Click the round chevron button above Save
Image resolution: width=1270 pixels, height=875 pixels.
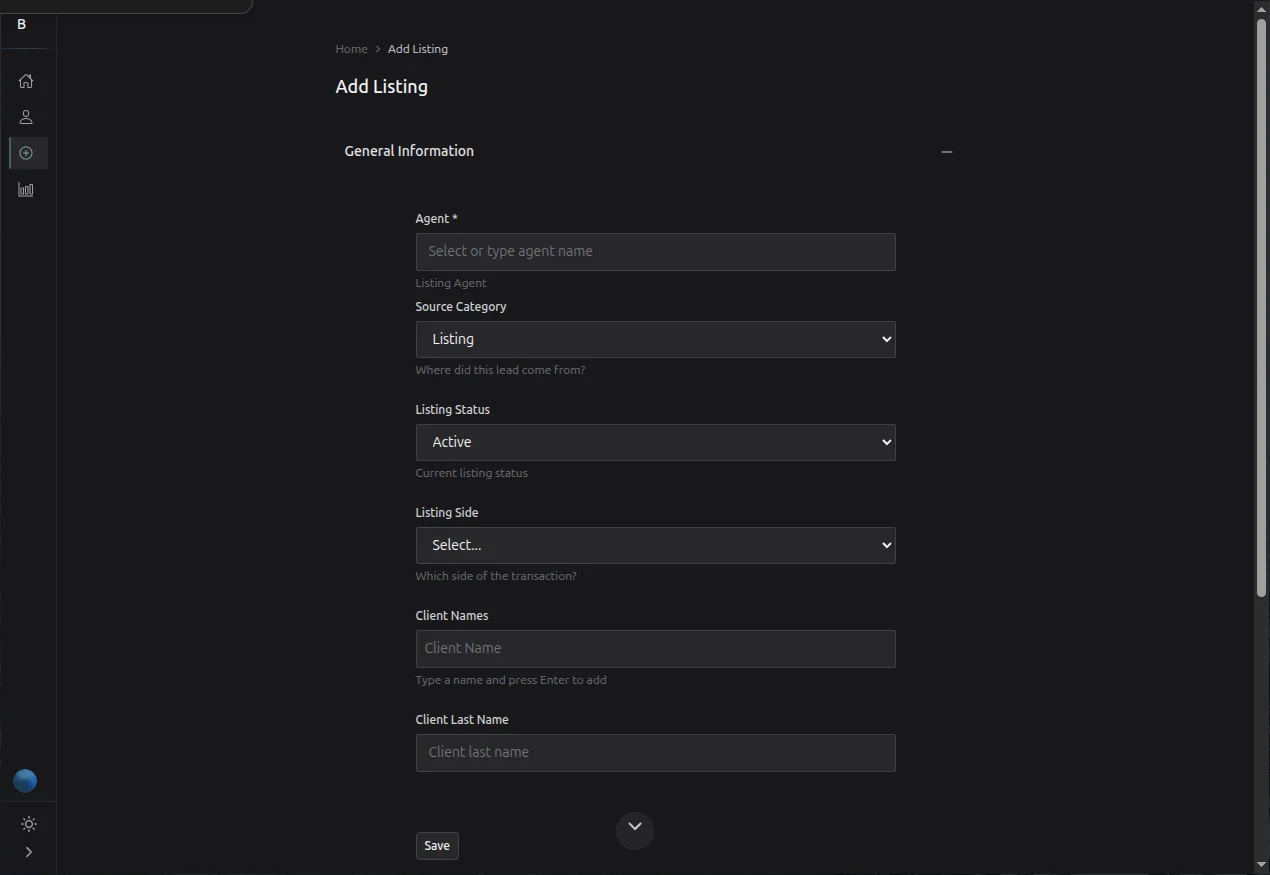[x=635, y=829]
